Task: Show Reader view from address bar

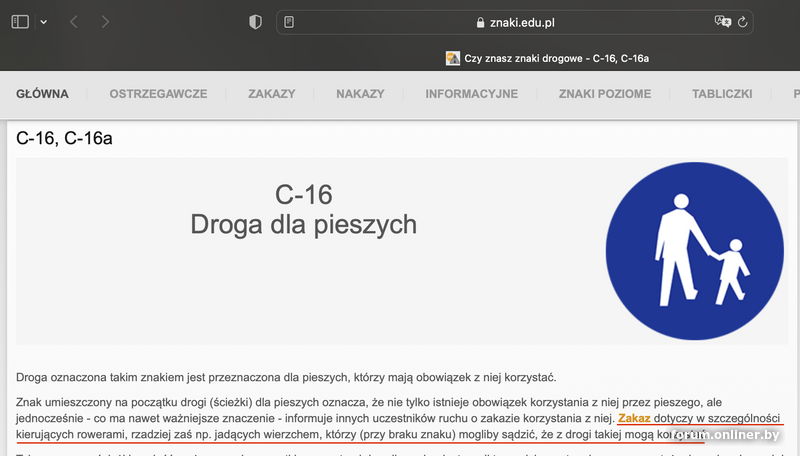Action: point(289,22)
